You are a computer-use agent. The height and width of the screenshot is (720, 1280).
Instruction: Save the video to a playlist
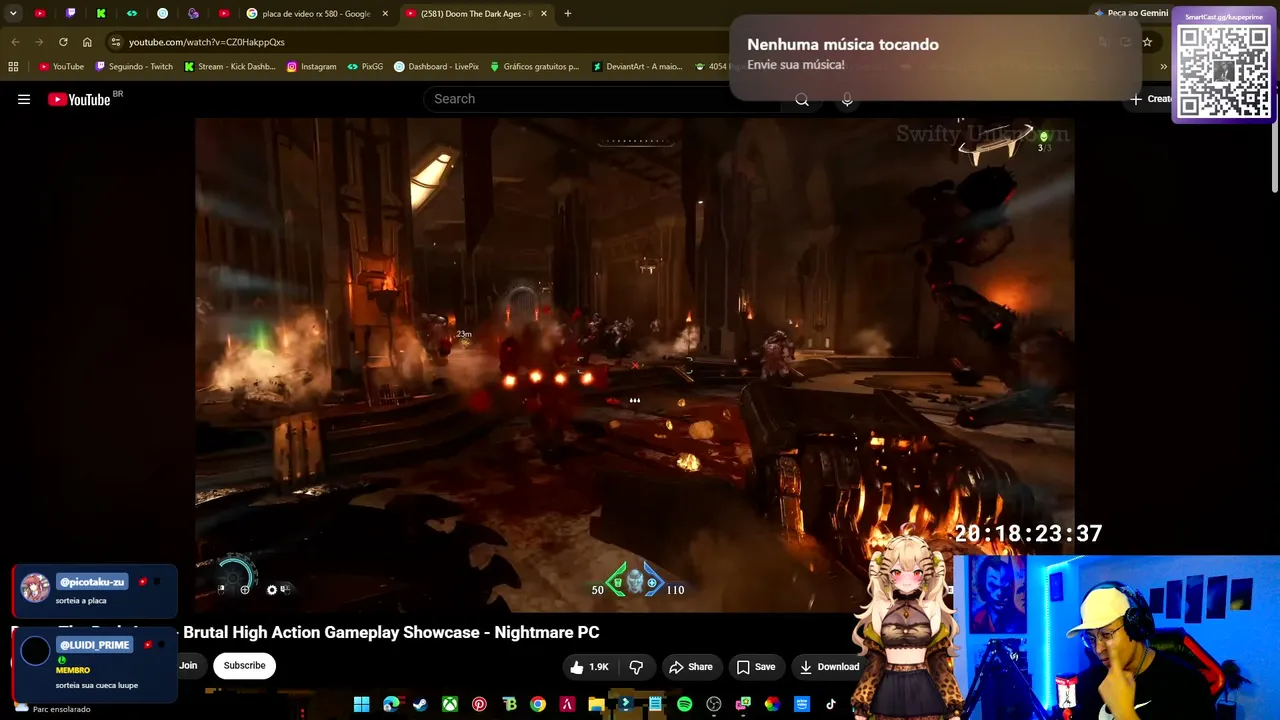[756, 667]
